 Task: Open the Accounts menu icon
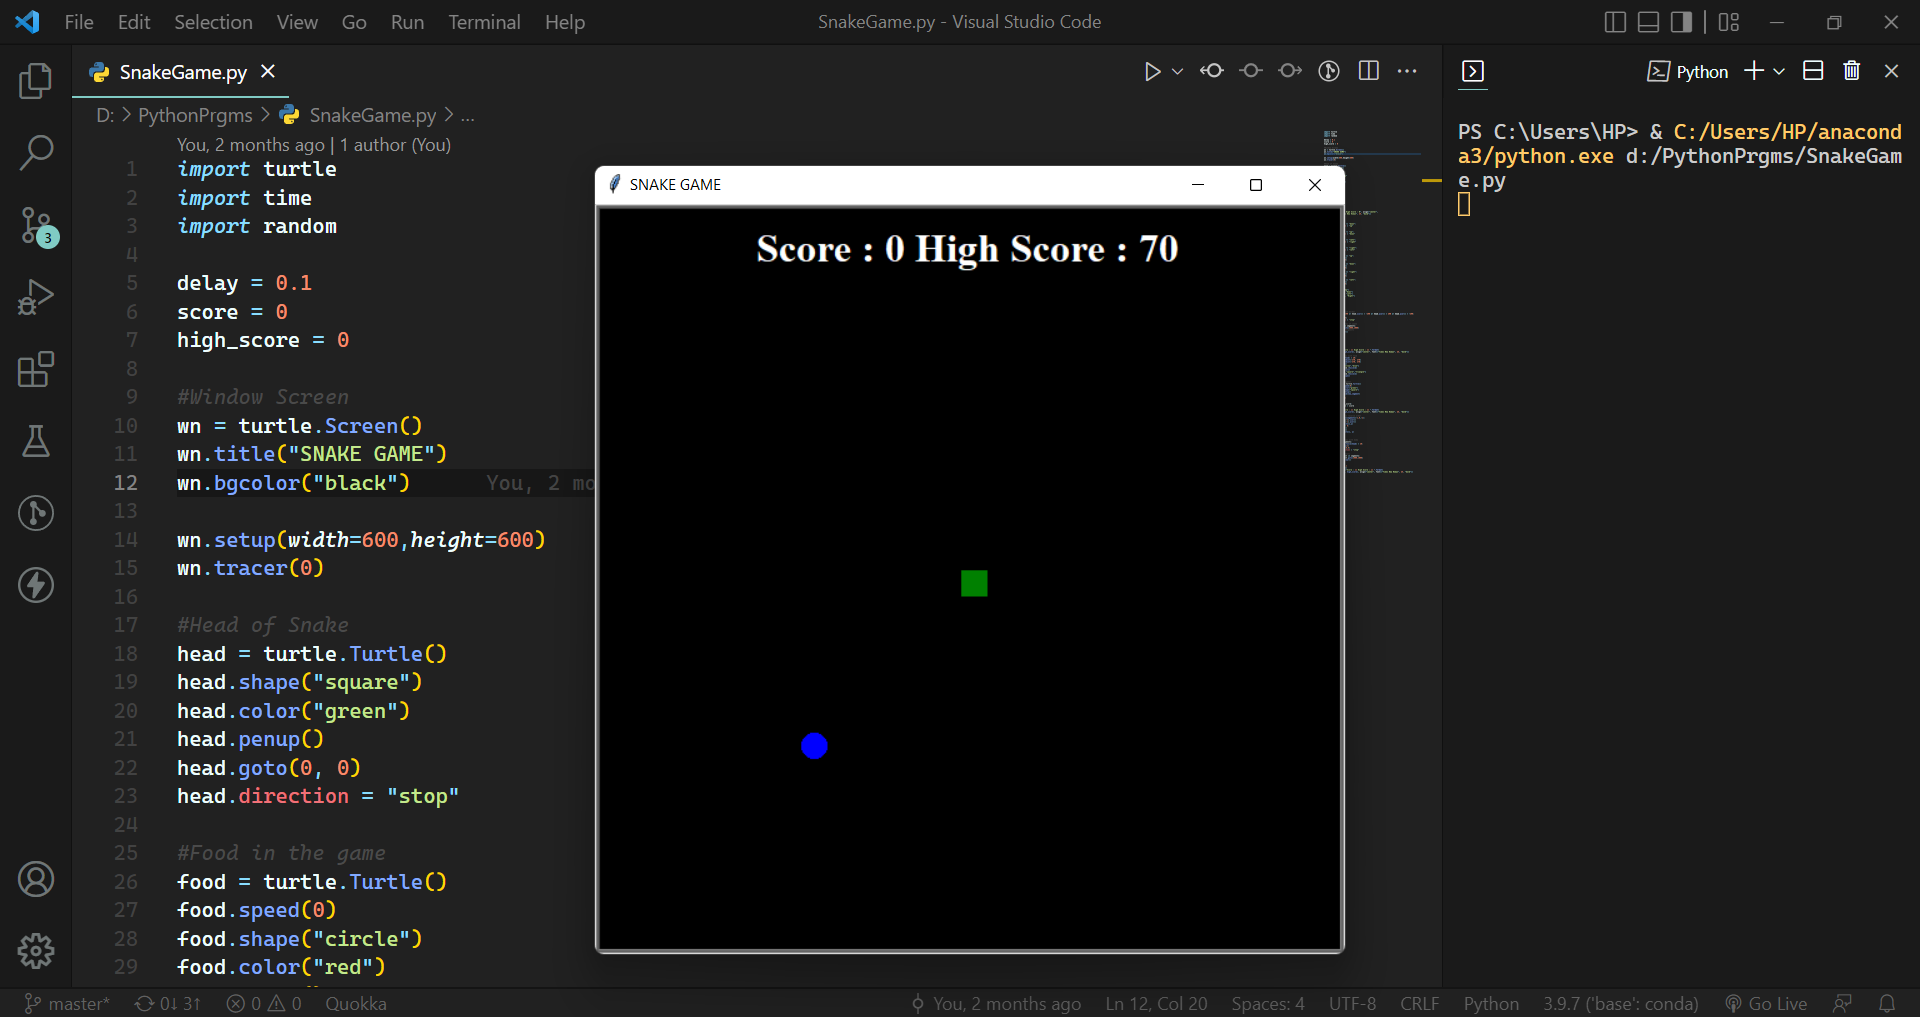[36, 879]
